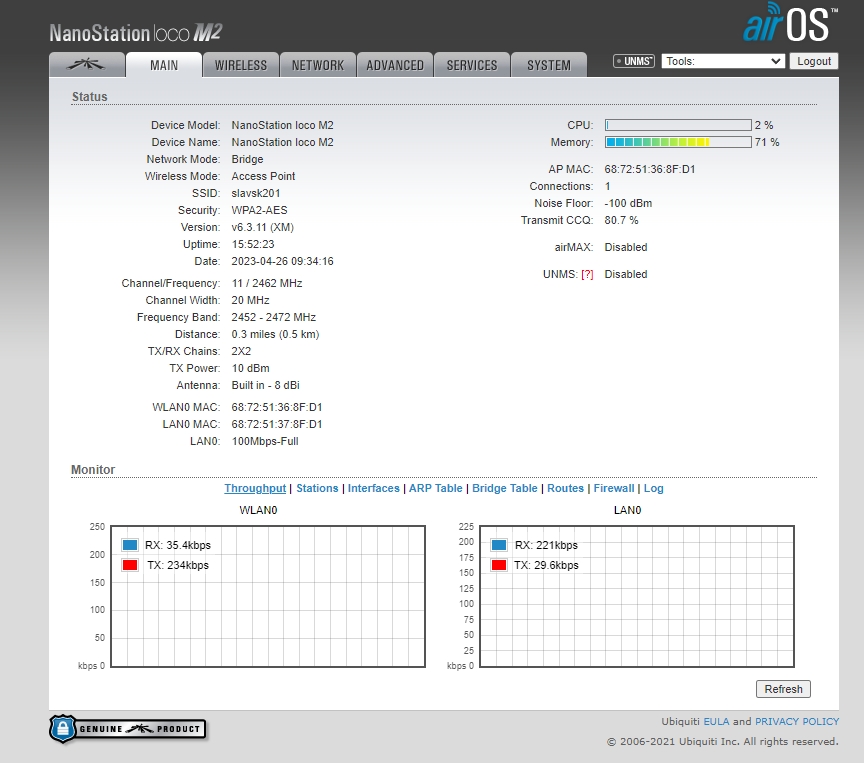
Task: Click the SSID value slavsk201
Action: pos(256,193)
